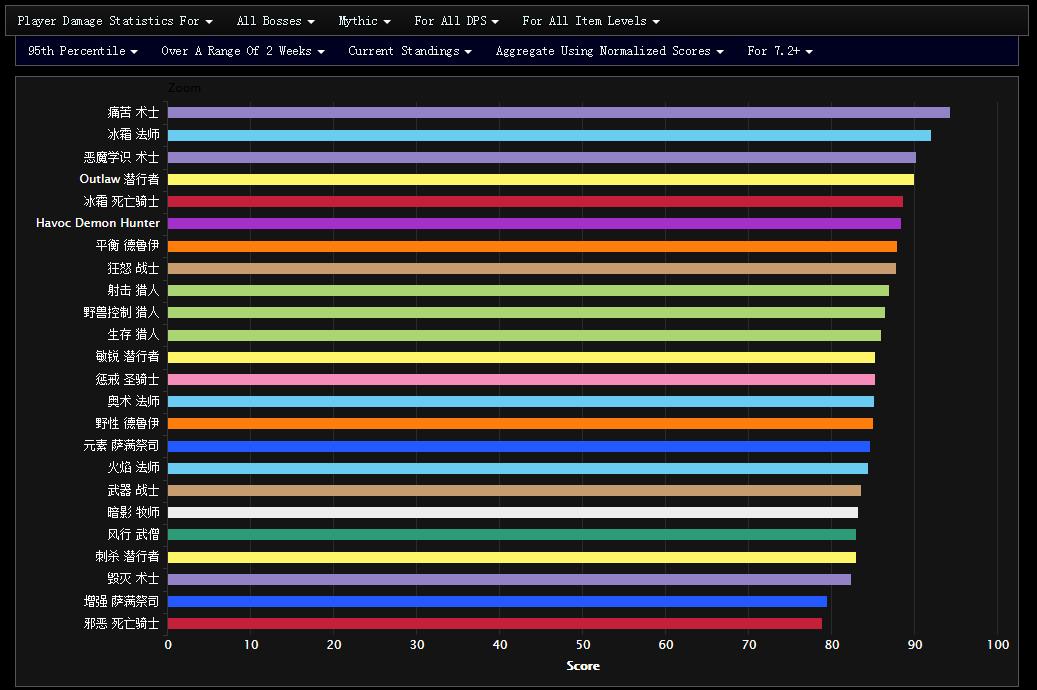This screenshot has height=690, width=1037.
Task: Click the top purple 痛苦 术士 bar
Action: 558,113
